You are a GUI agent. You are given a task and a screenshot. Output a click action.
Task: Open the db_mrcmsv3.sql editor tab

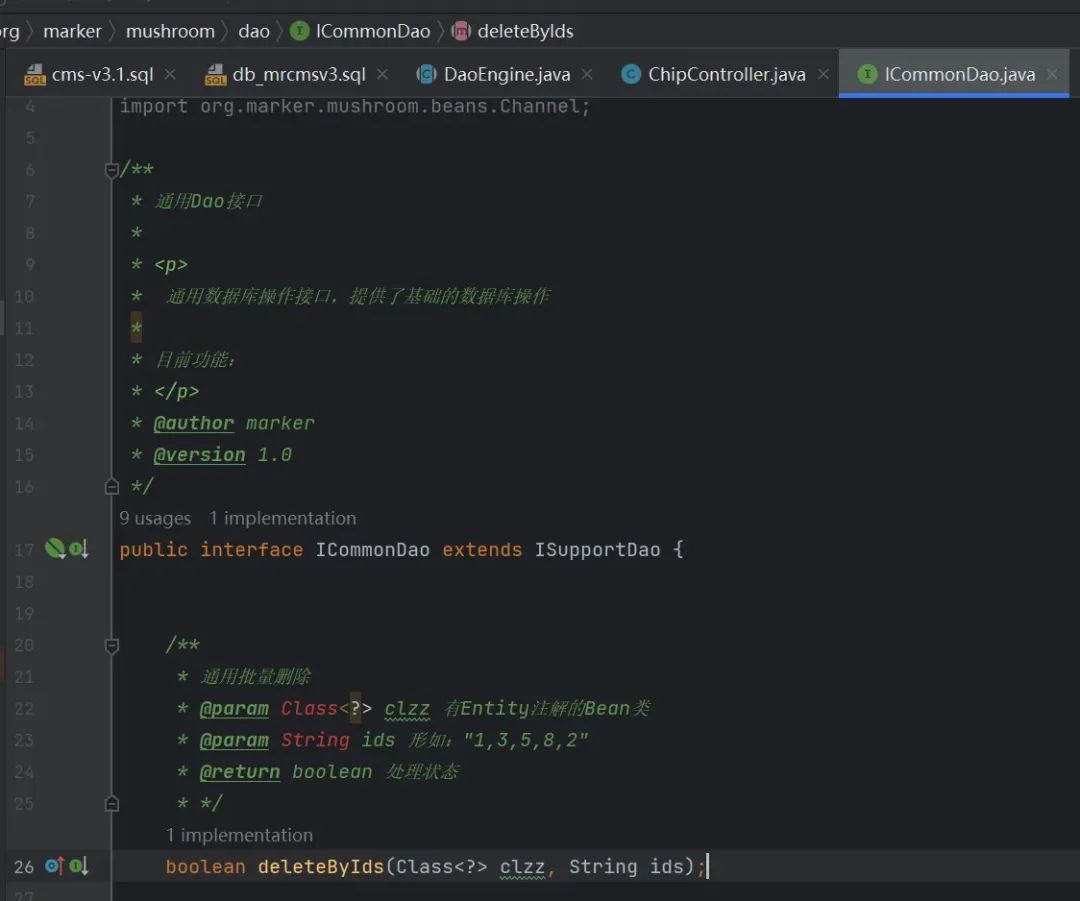coord(298,74)
